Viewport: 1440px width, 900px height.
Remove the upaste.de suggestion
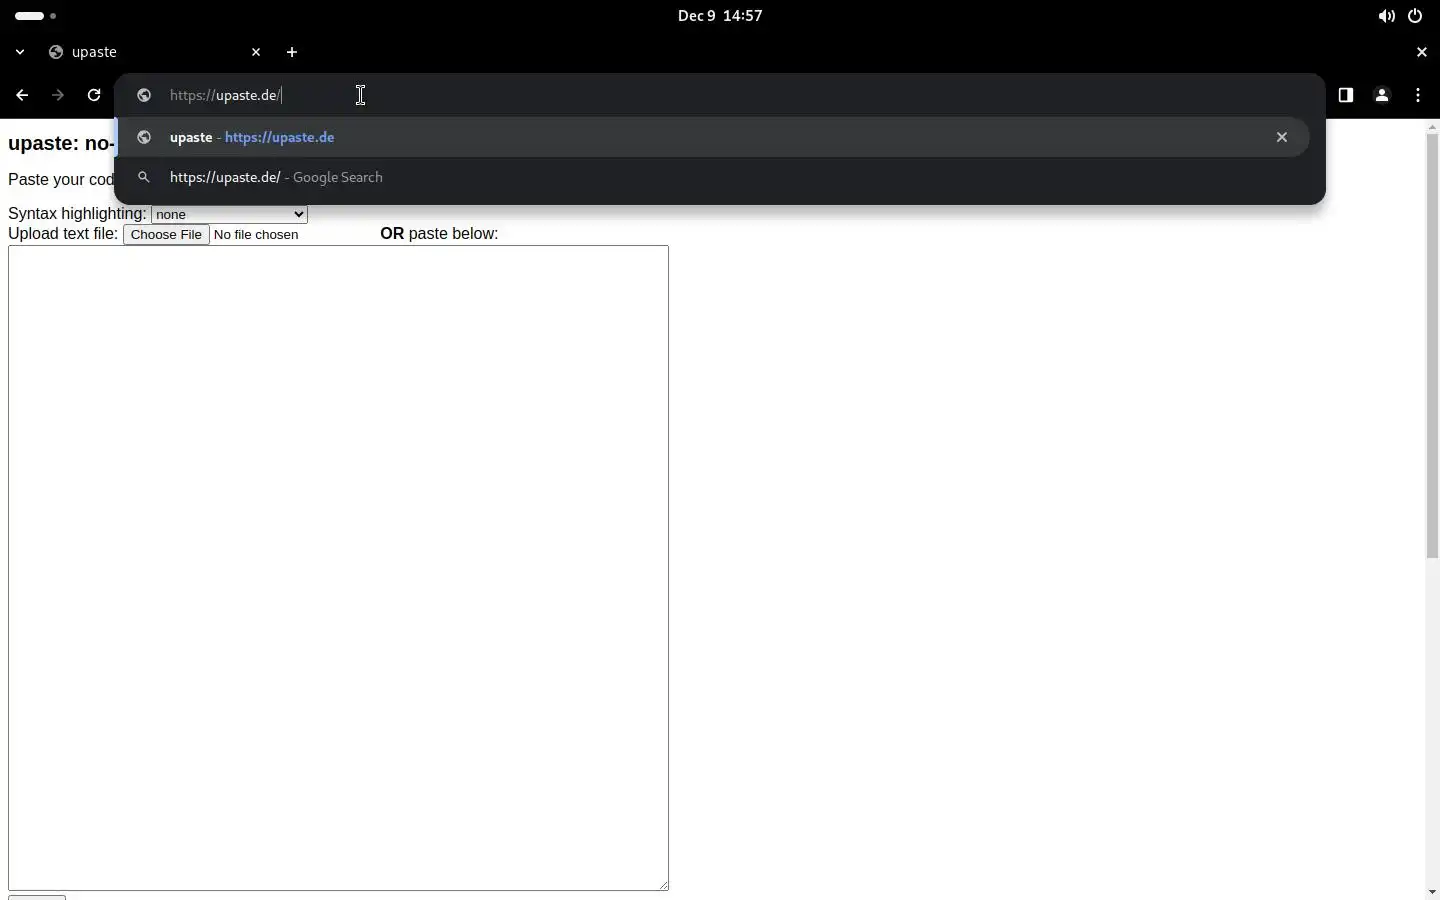pyautogui.click(x=1282, y=137)
